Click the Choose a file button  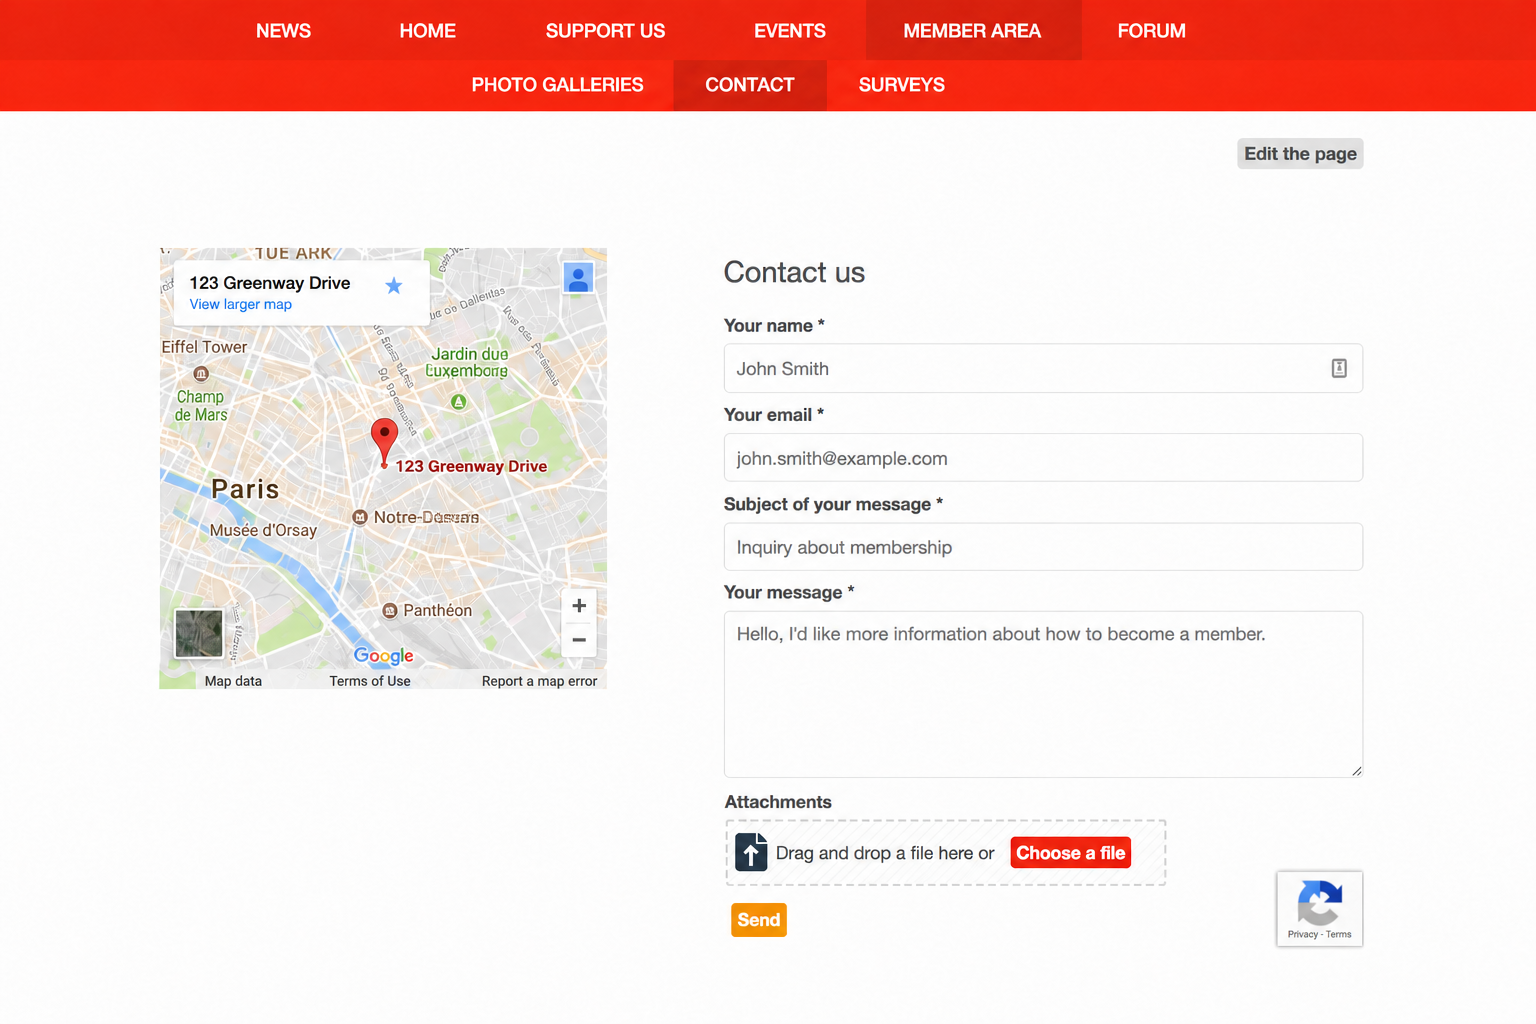[1071, 853]
